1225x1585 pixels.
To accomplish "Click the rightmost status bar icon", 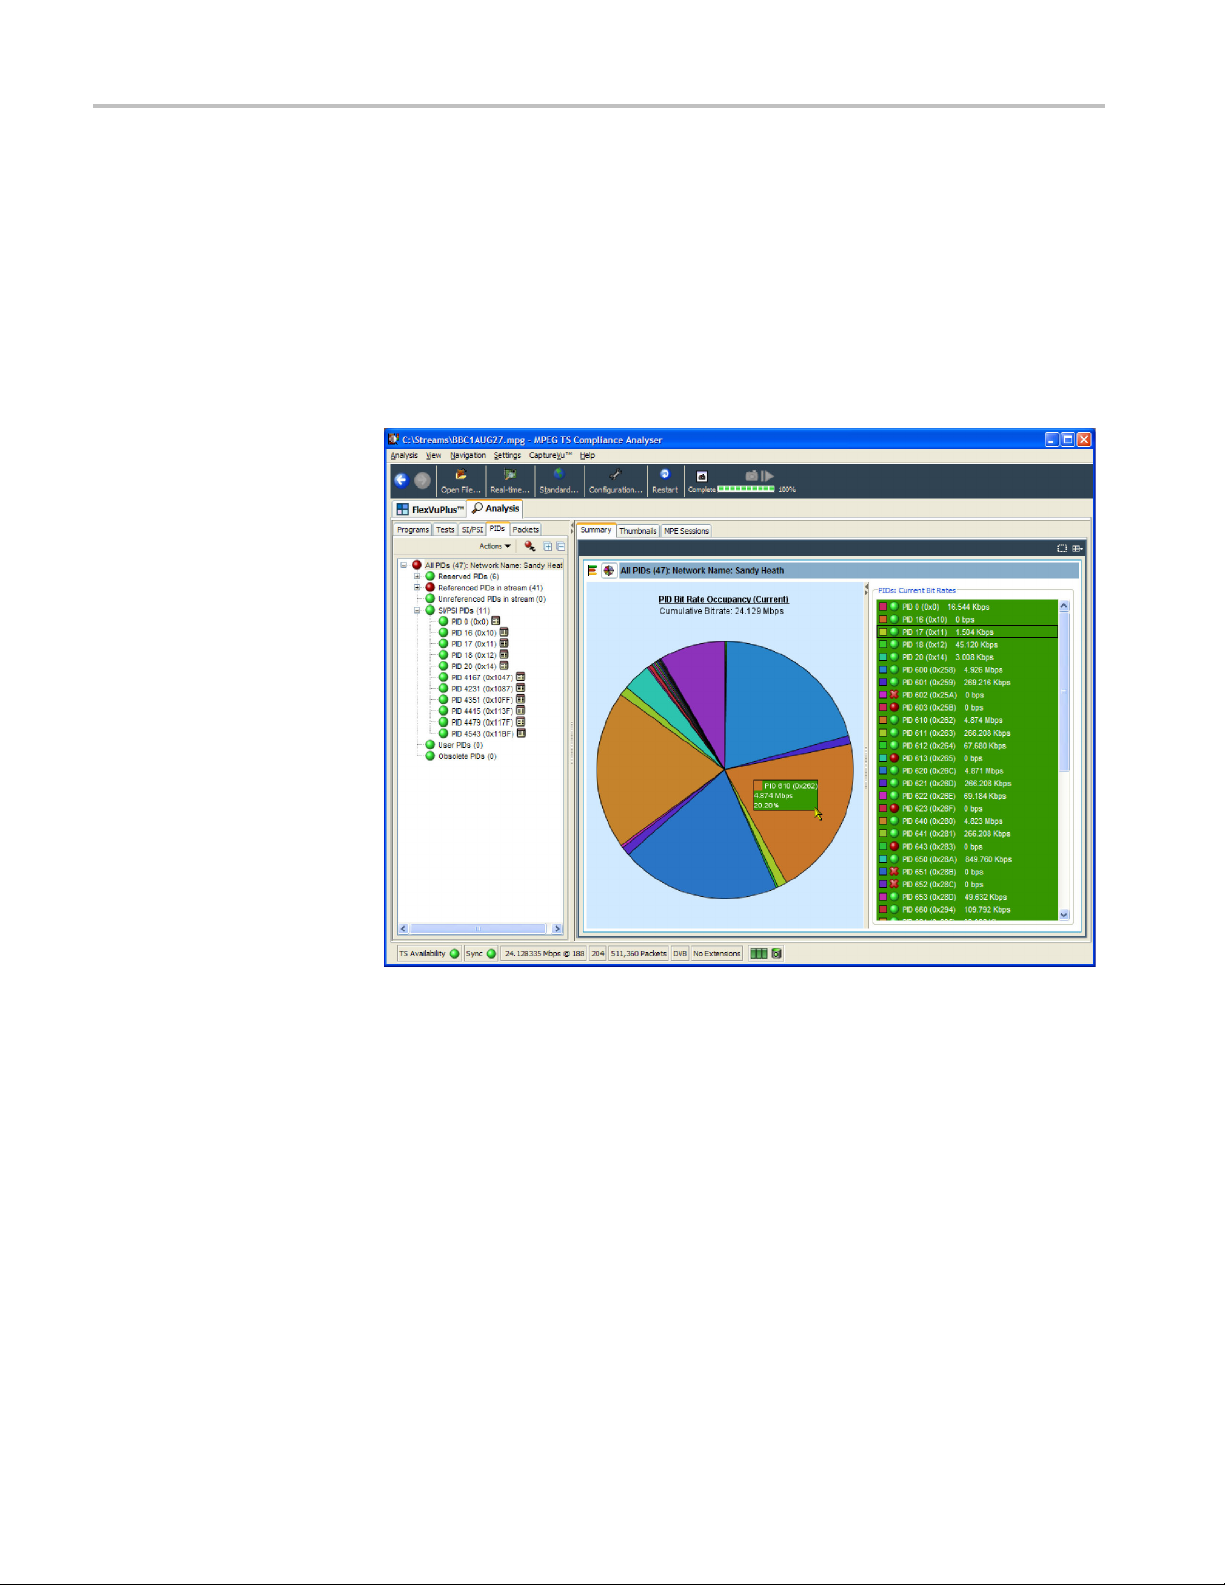I will (x=776, y=953).
